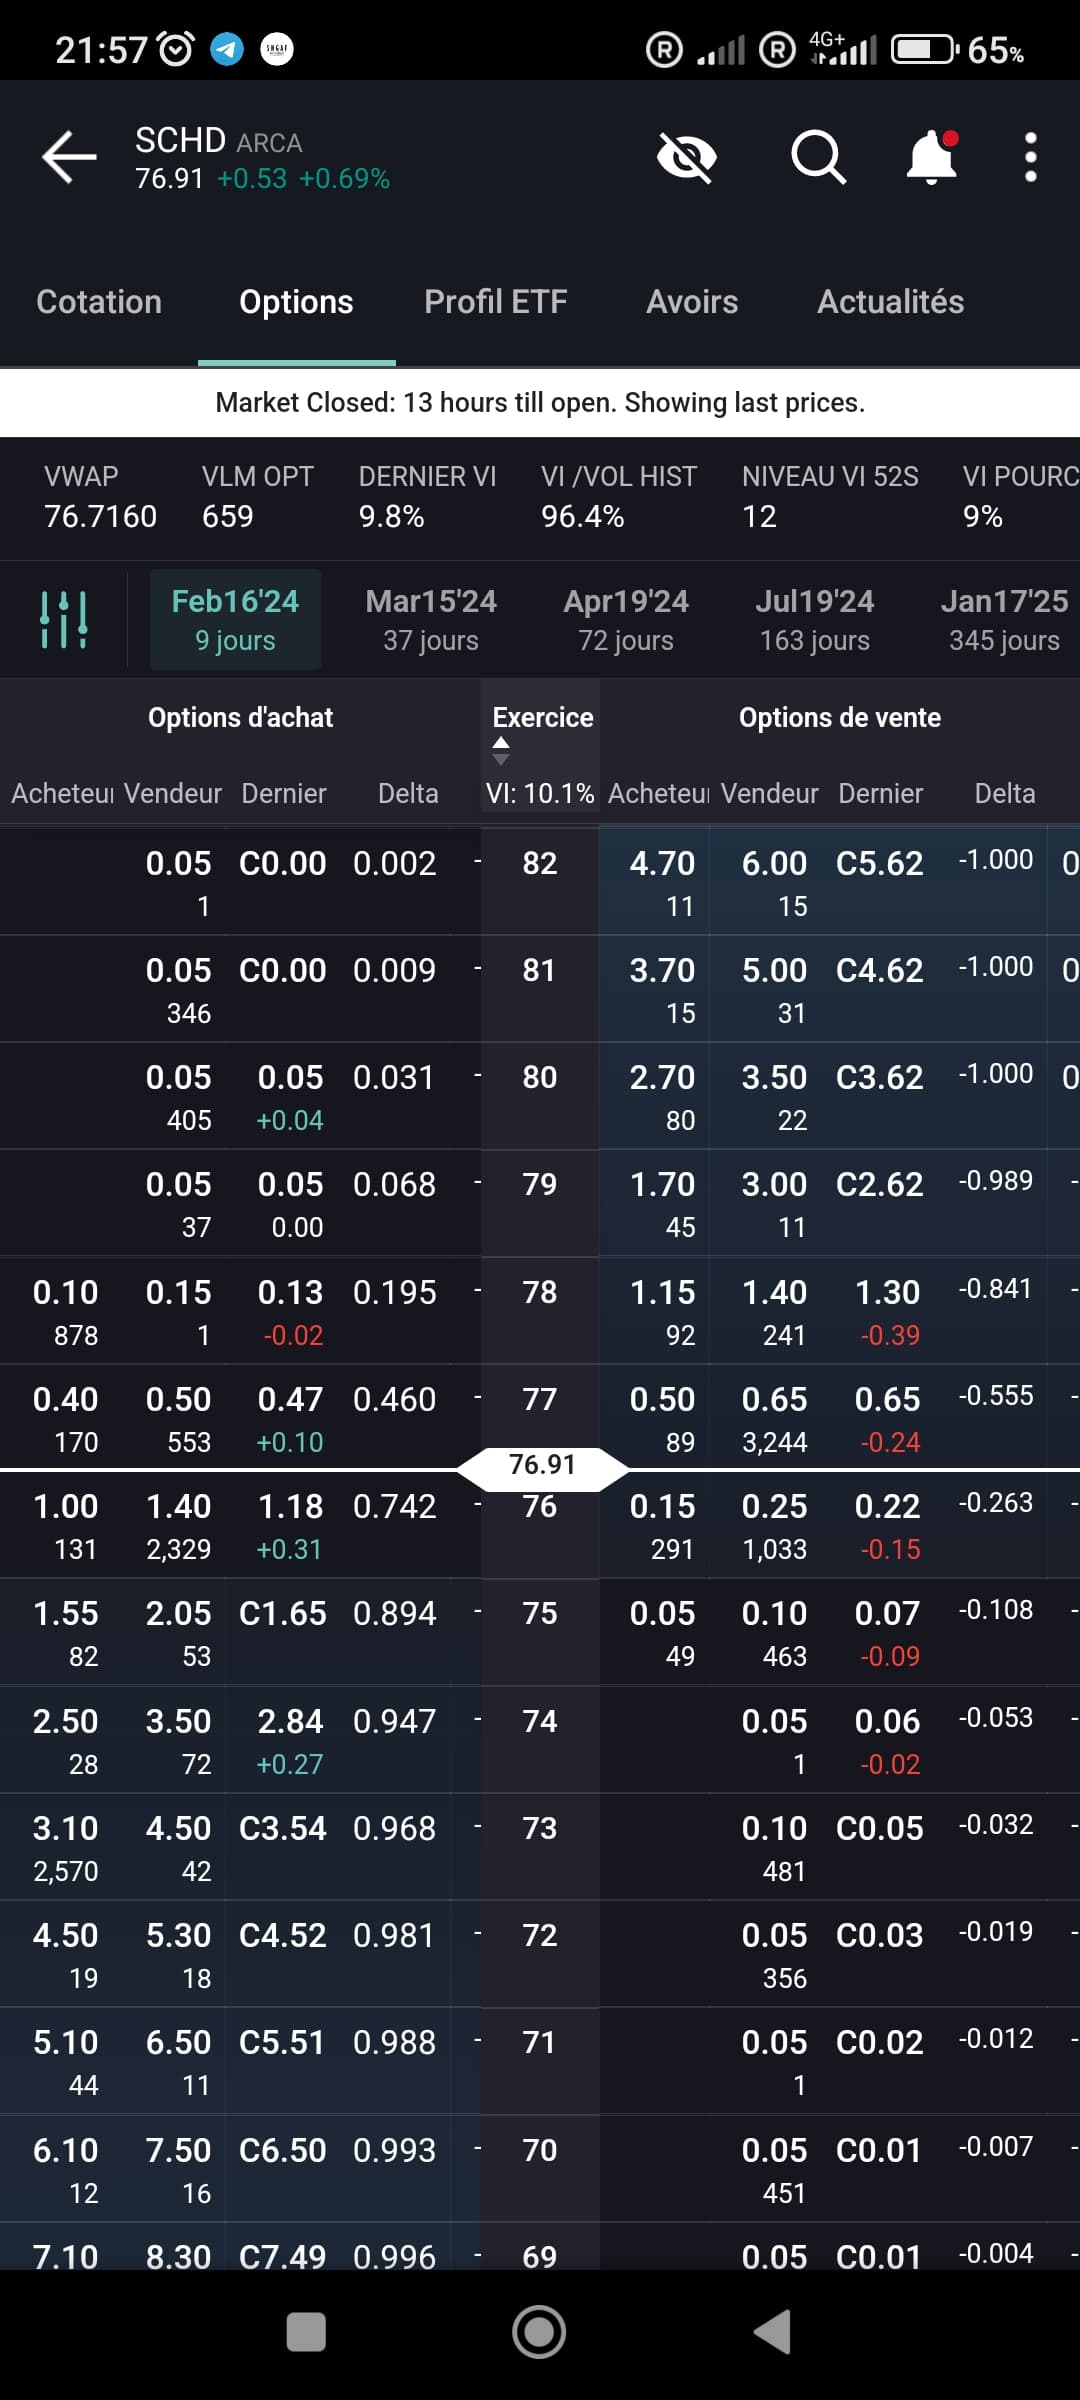Tap put bid 0.50 at strike 77
The width and height of the screenshot is (1080, 2400).
pyautogui.click(x=662, y=1400)
